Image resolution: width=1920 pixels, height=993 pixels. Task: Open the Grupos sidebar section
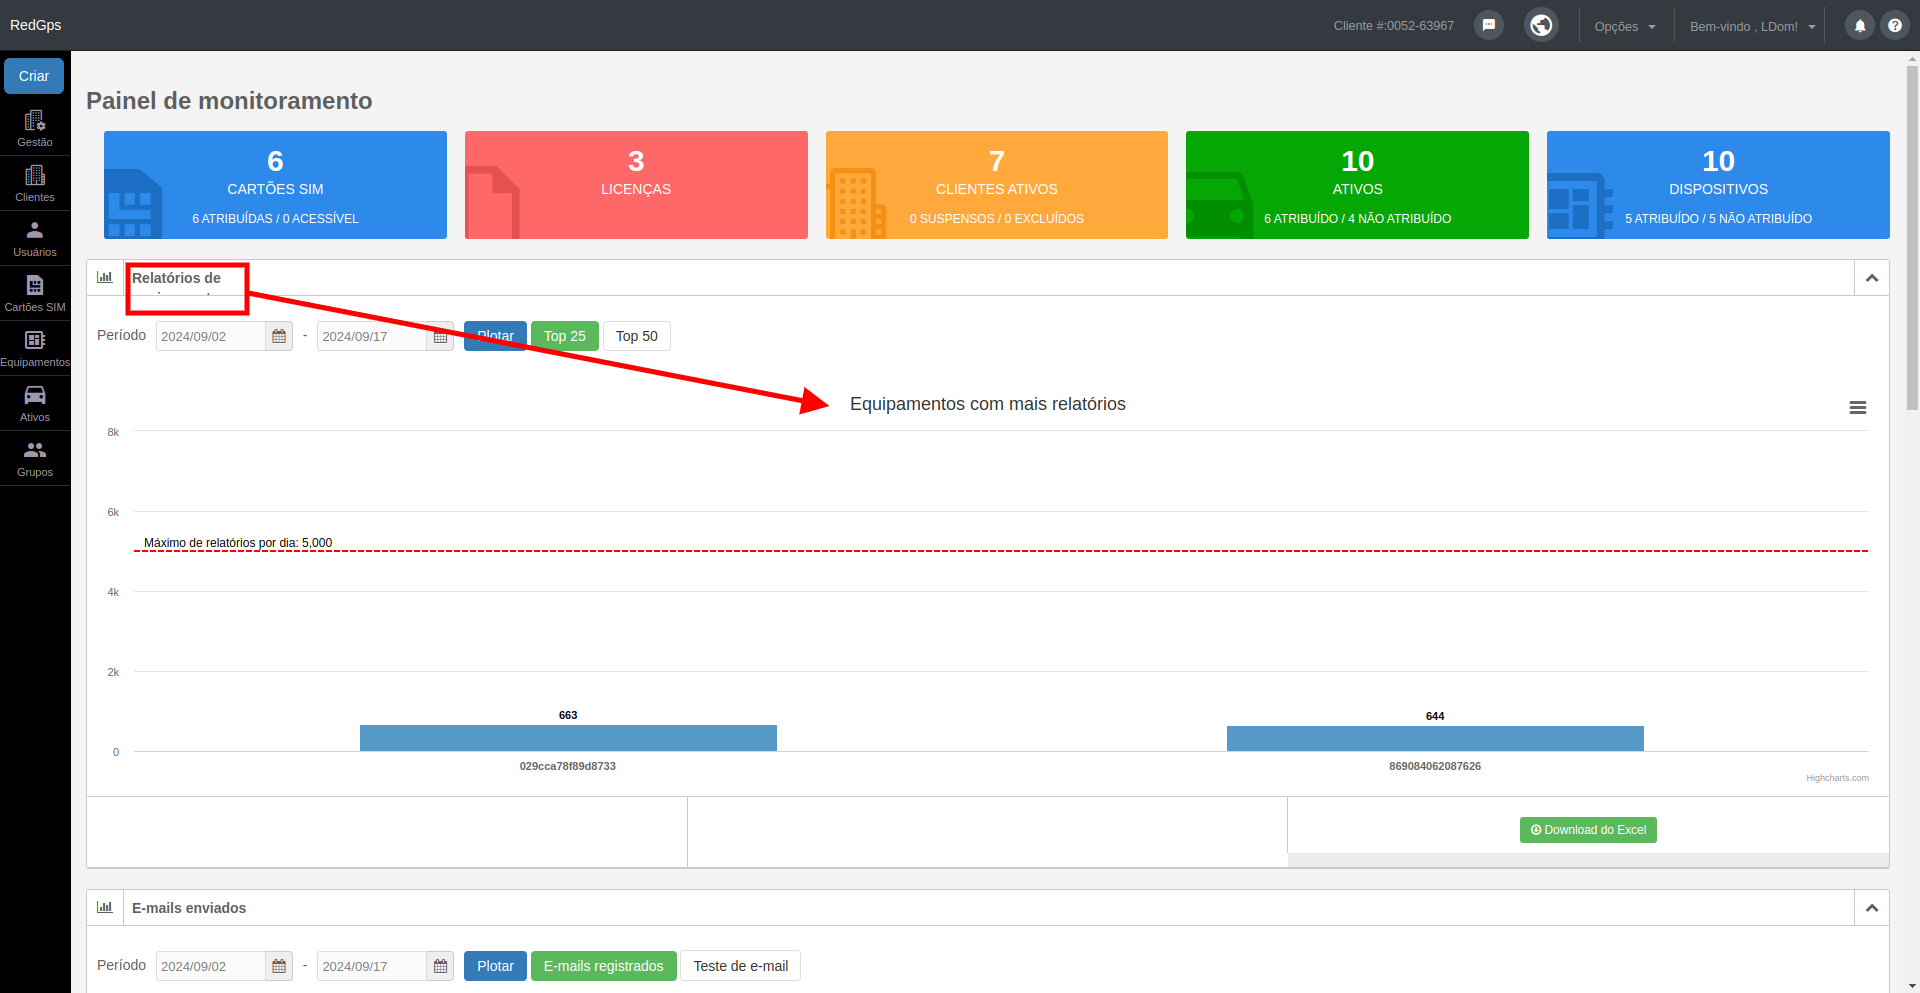coord(35,458)
